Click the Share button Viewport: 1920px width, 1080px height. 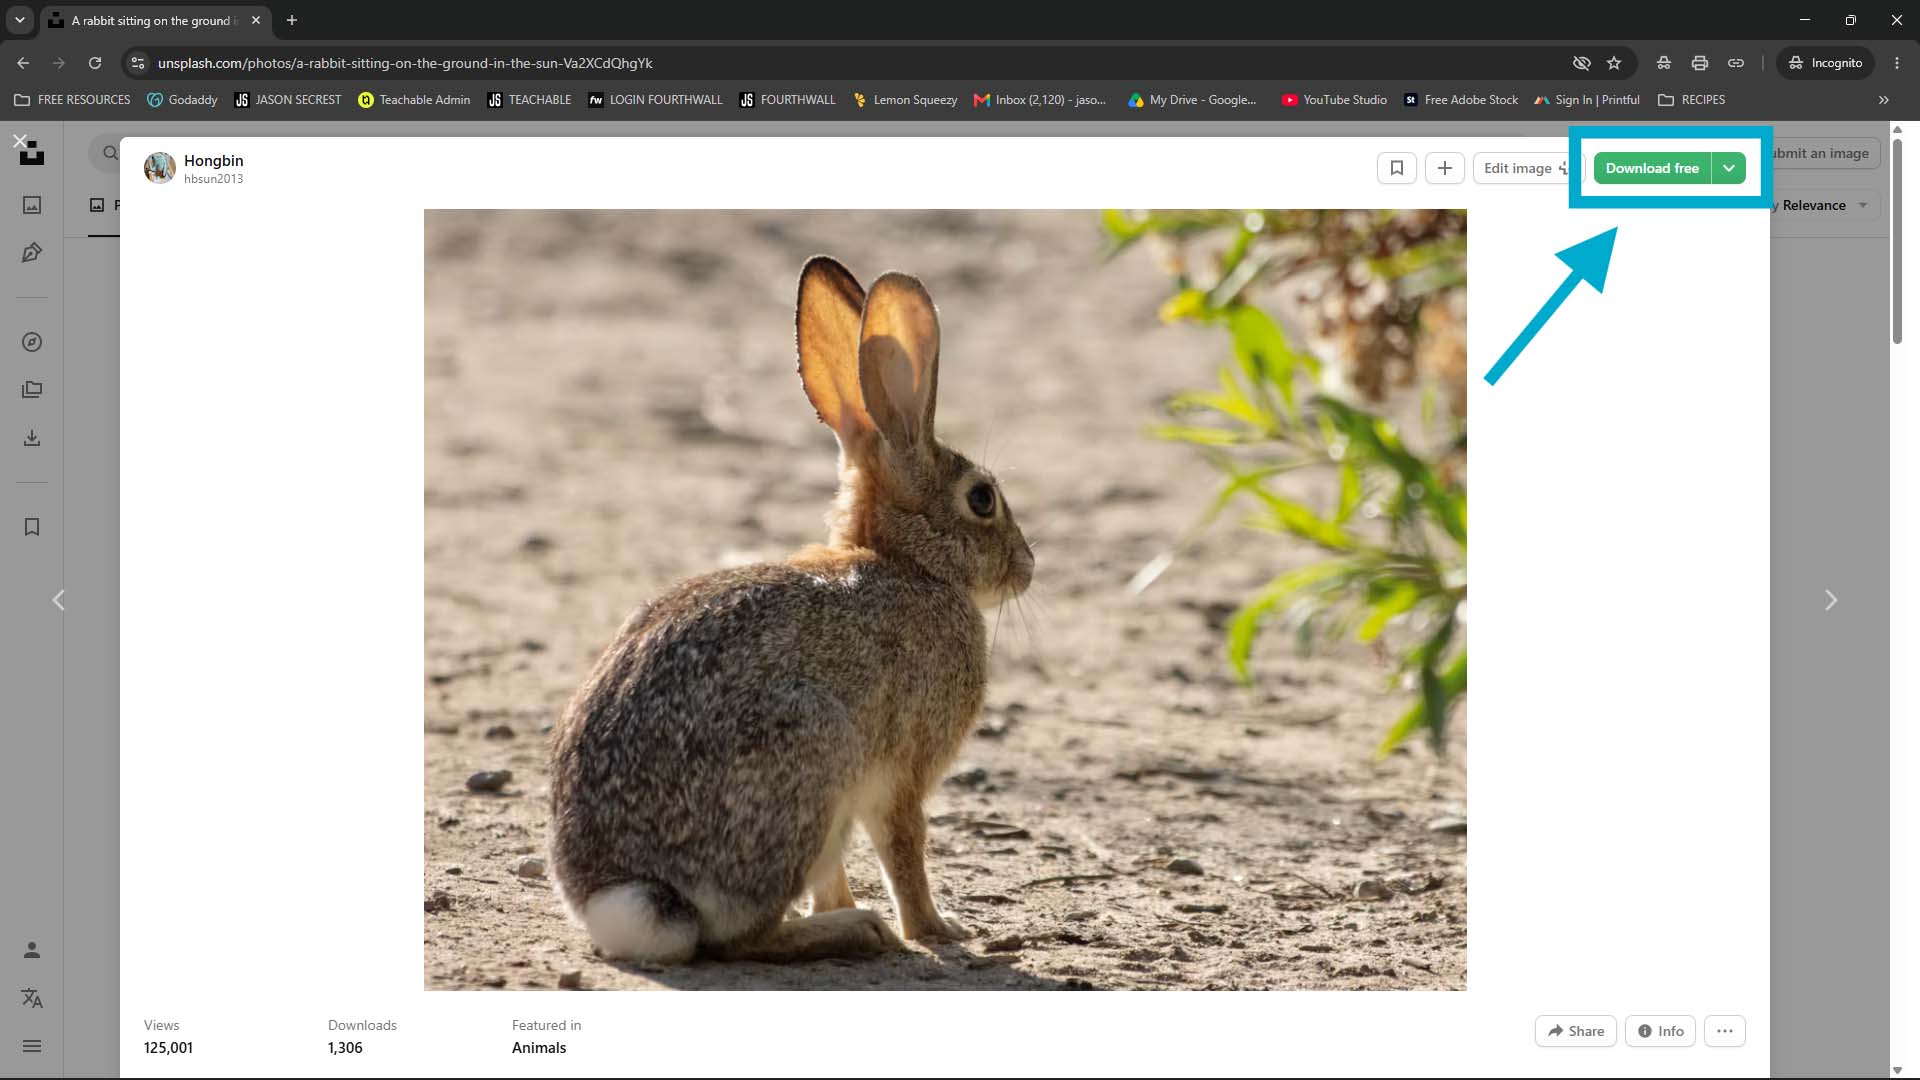click(1576, 1031)
